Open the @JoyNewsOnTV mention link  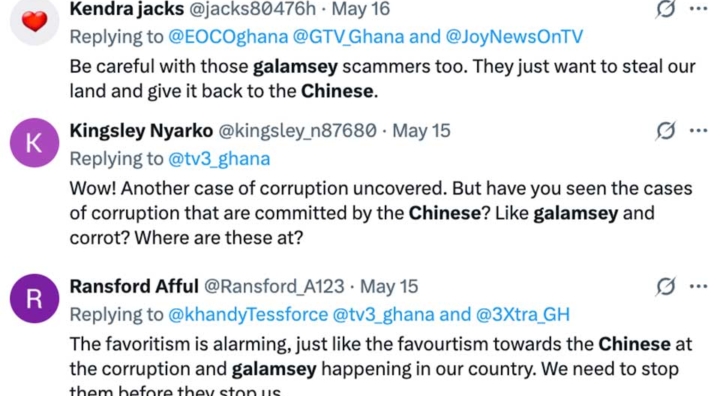pyautogui.click(x=514, y=37)
